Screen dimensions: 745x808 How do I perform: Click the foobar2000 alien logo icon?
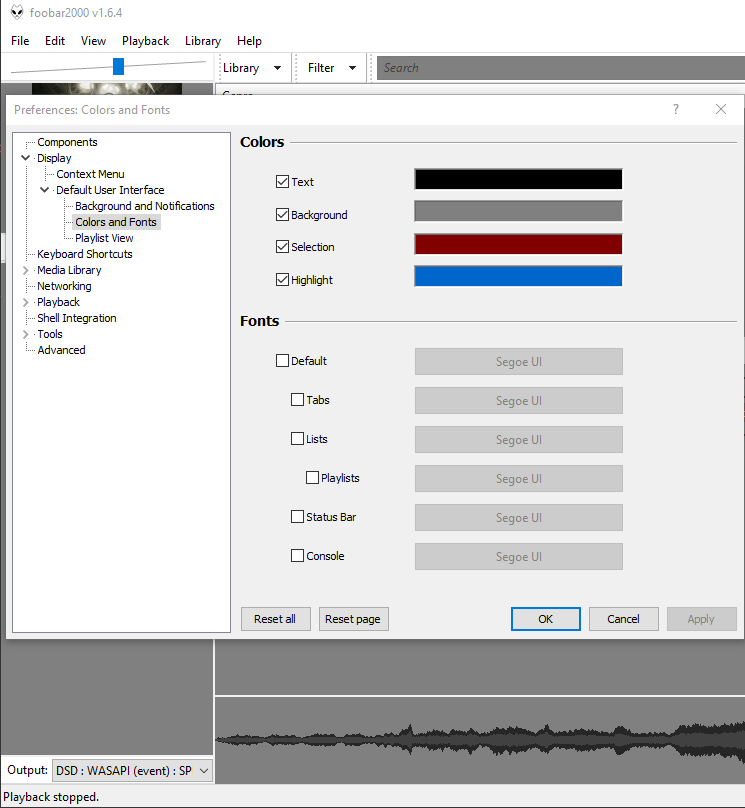pos(17,12)
